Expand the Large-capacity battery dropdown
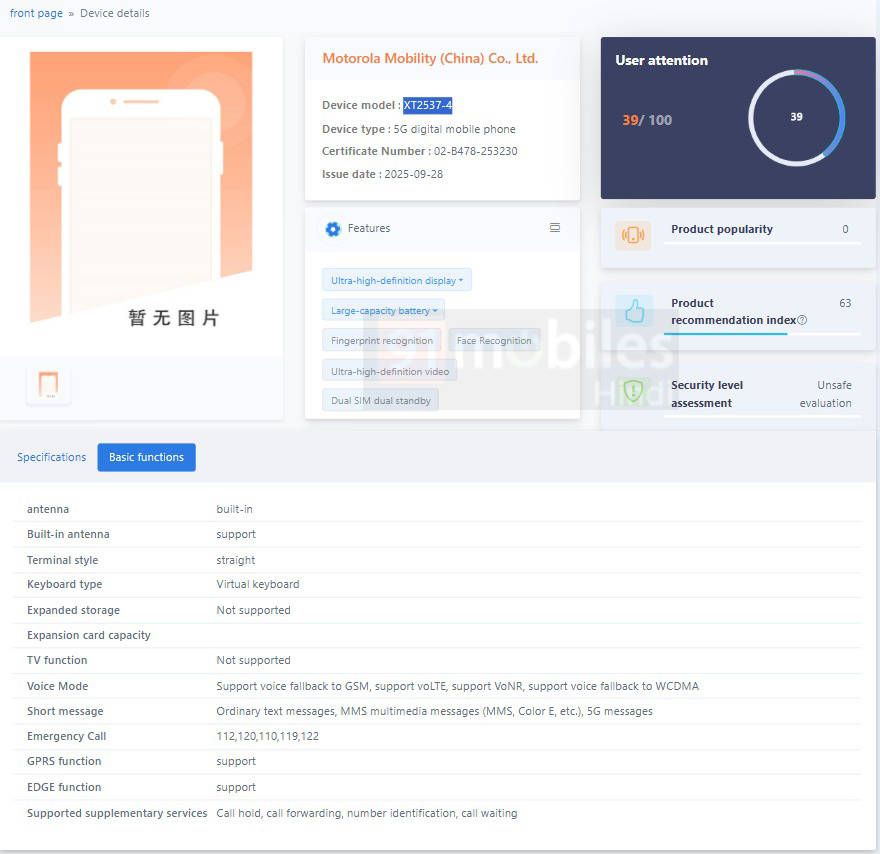This screenshot has width=880, height=854. pos(383,311)
